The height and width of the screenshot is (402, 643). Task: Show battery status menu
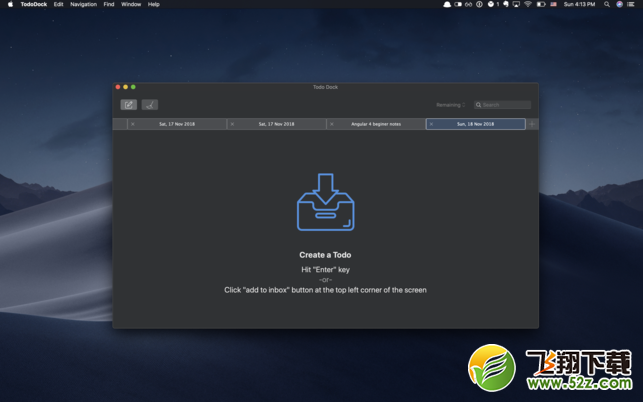click(x=541, y=4)
